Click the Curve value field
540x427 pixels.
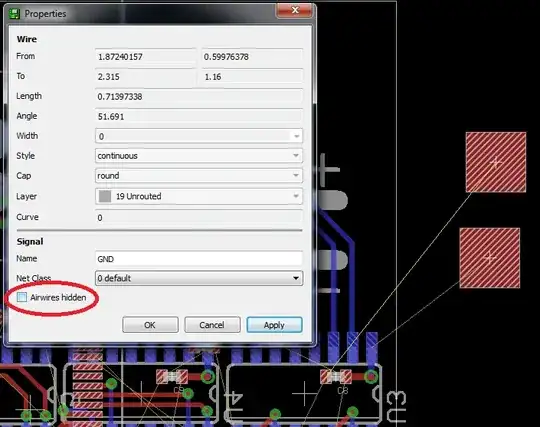coord(199,218)
